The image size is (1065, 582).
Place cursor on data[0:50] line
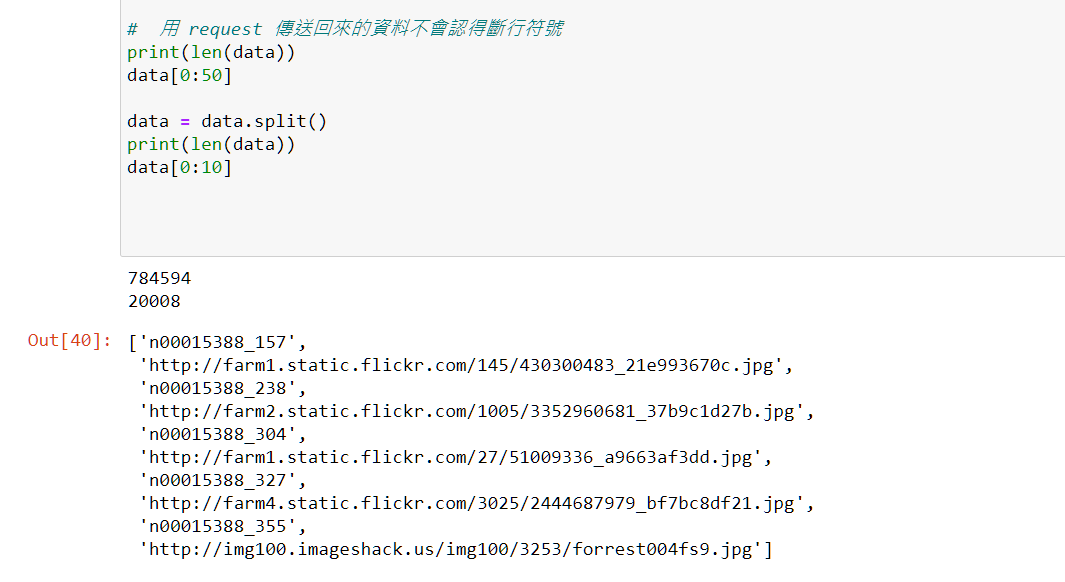(179, 75)
